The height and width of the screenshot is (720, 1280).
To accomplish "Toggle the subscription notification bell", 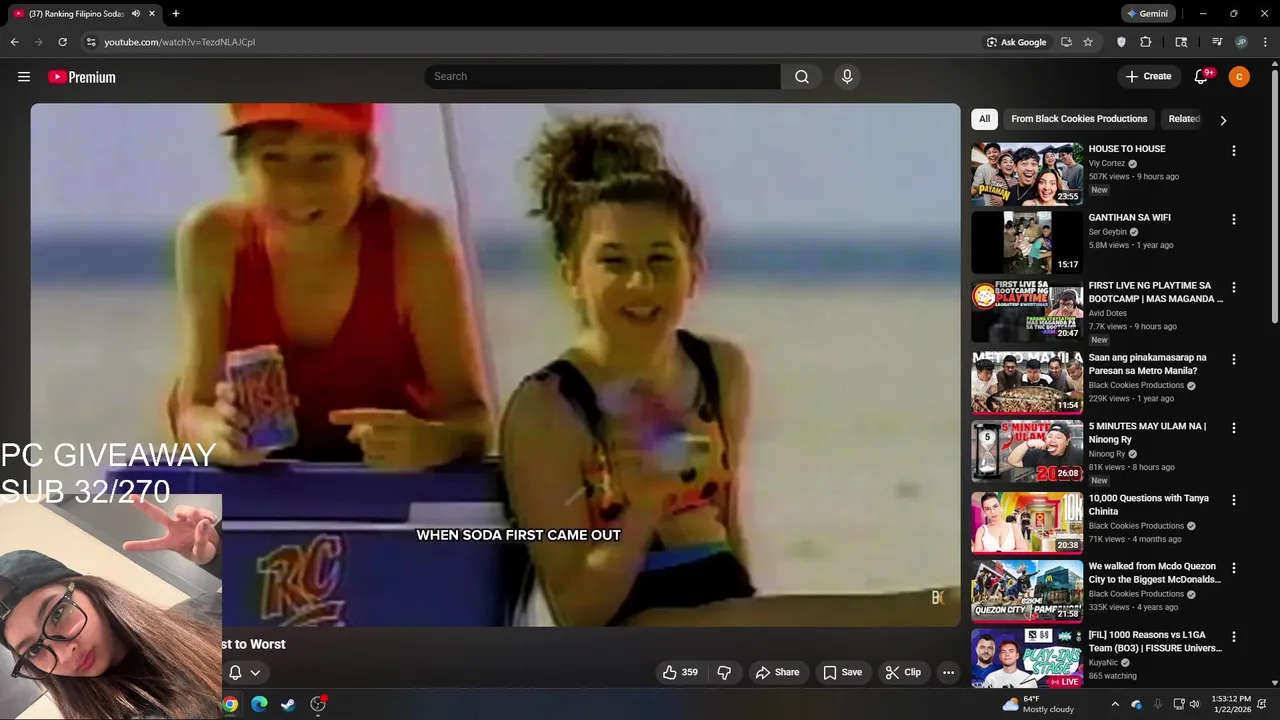I will tap(235, 673).
